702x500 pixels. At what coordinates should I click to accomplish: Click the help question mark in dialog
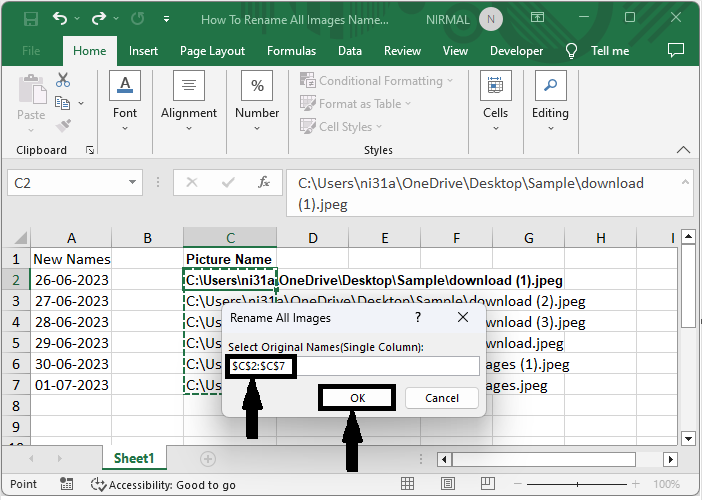click(417, 318)
